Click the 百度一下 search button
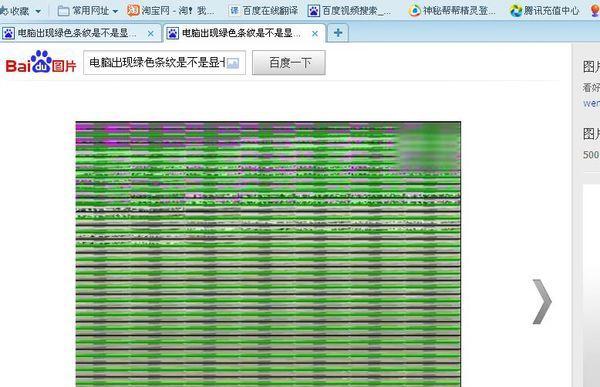 (289, 63)
